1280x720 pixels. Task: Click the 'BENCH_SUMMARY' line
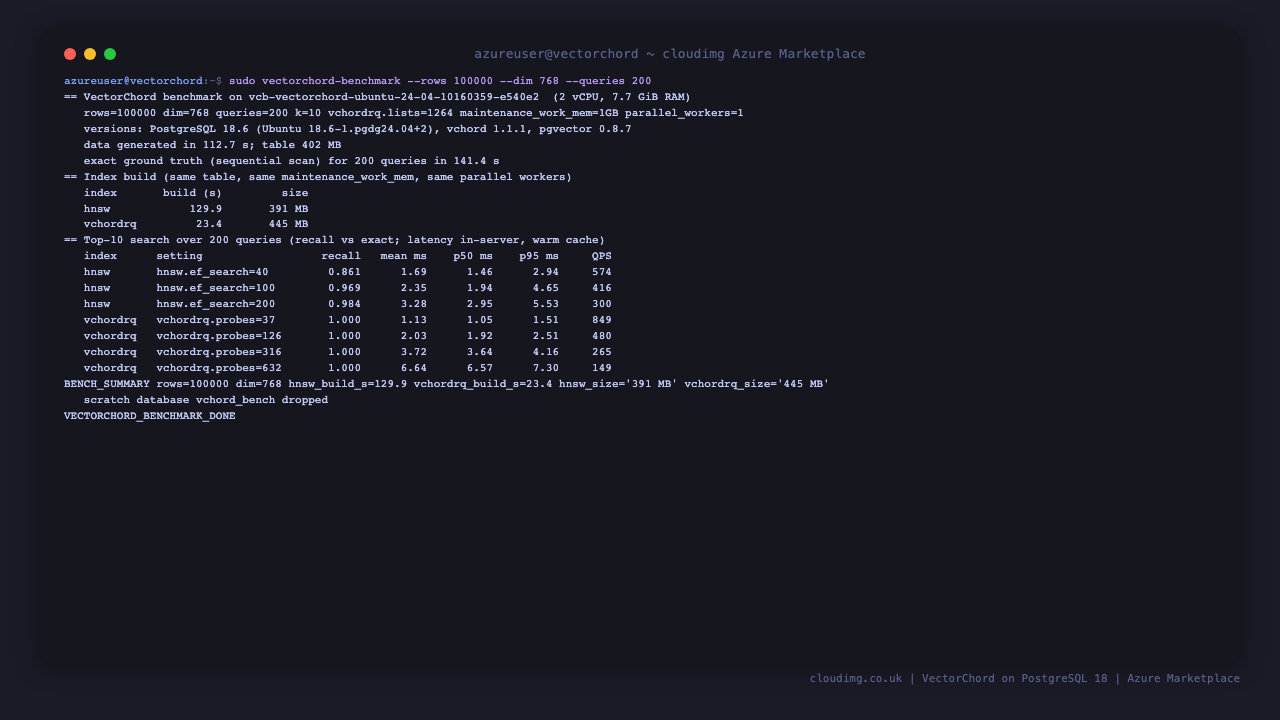tap(446, 384)
